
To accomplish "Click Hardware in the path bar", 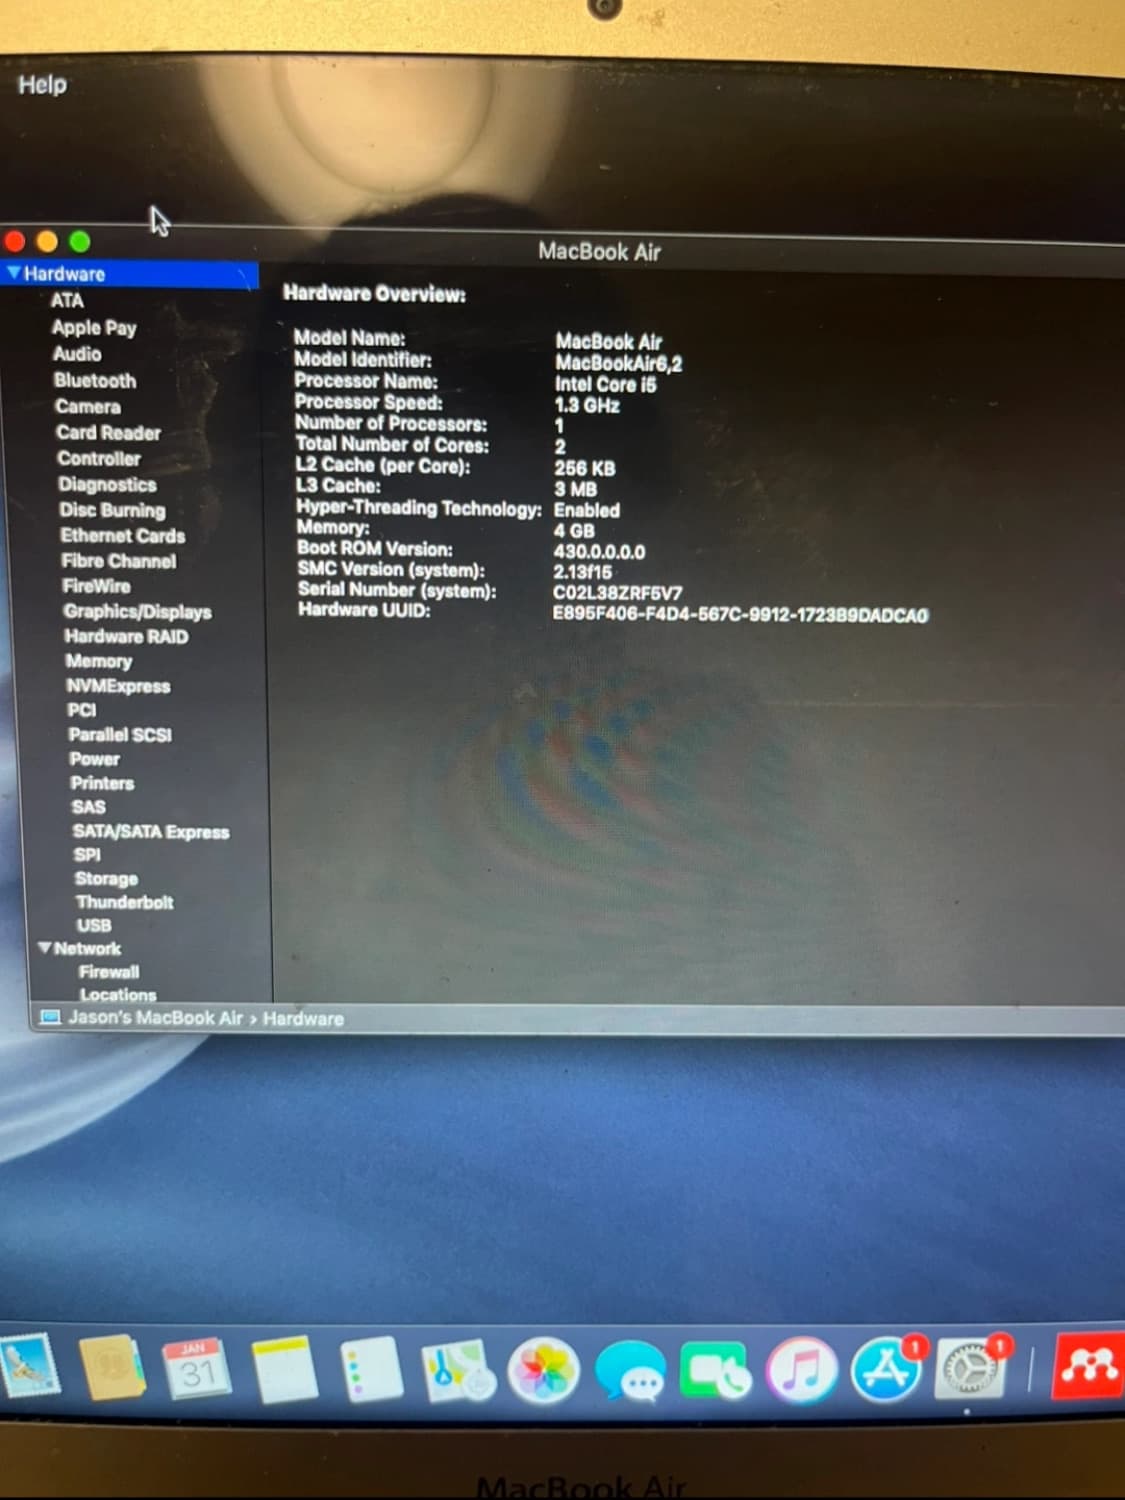I will click(x=303, y=1019).
